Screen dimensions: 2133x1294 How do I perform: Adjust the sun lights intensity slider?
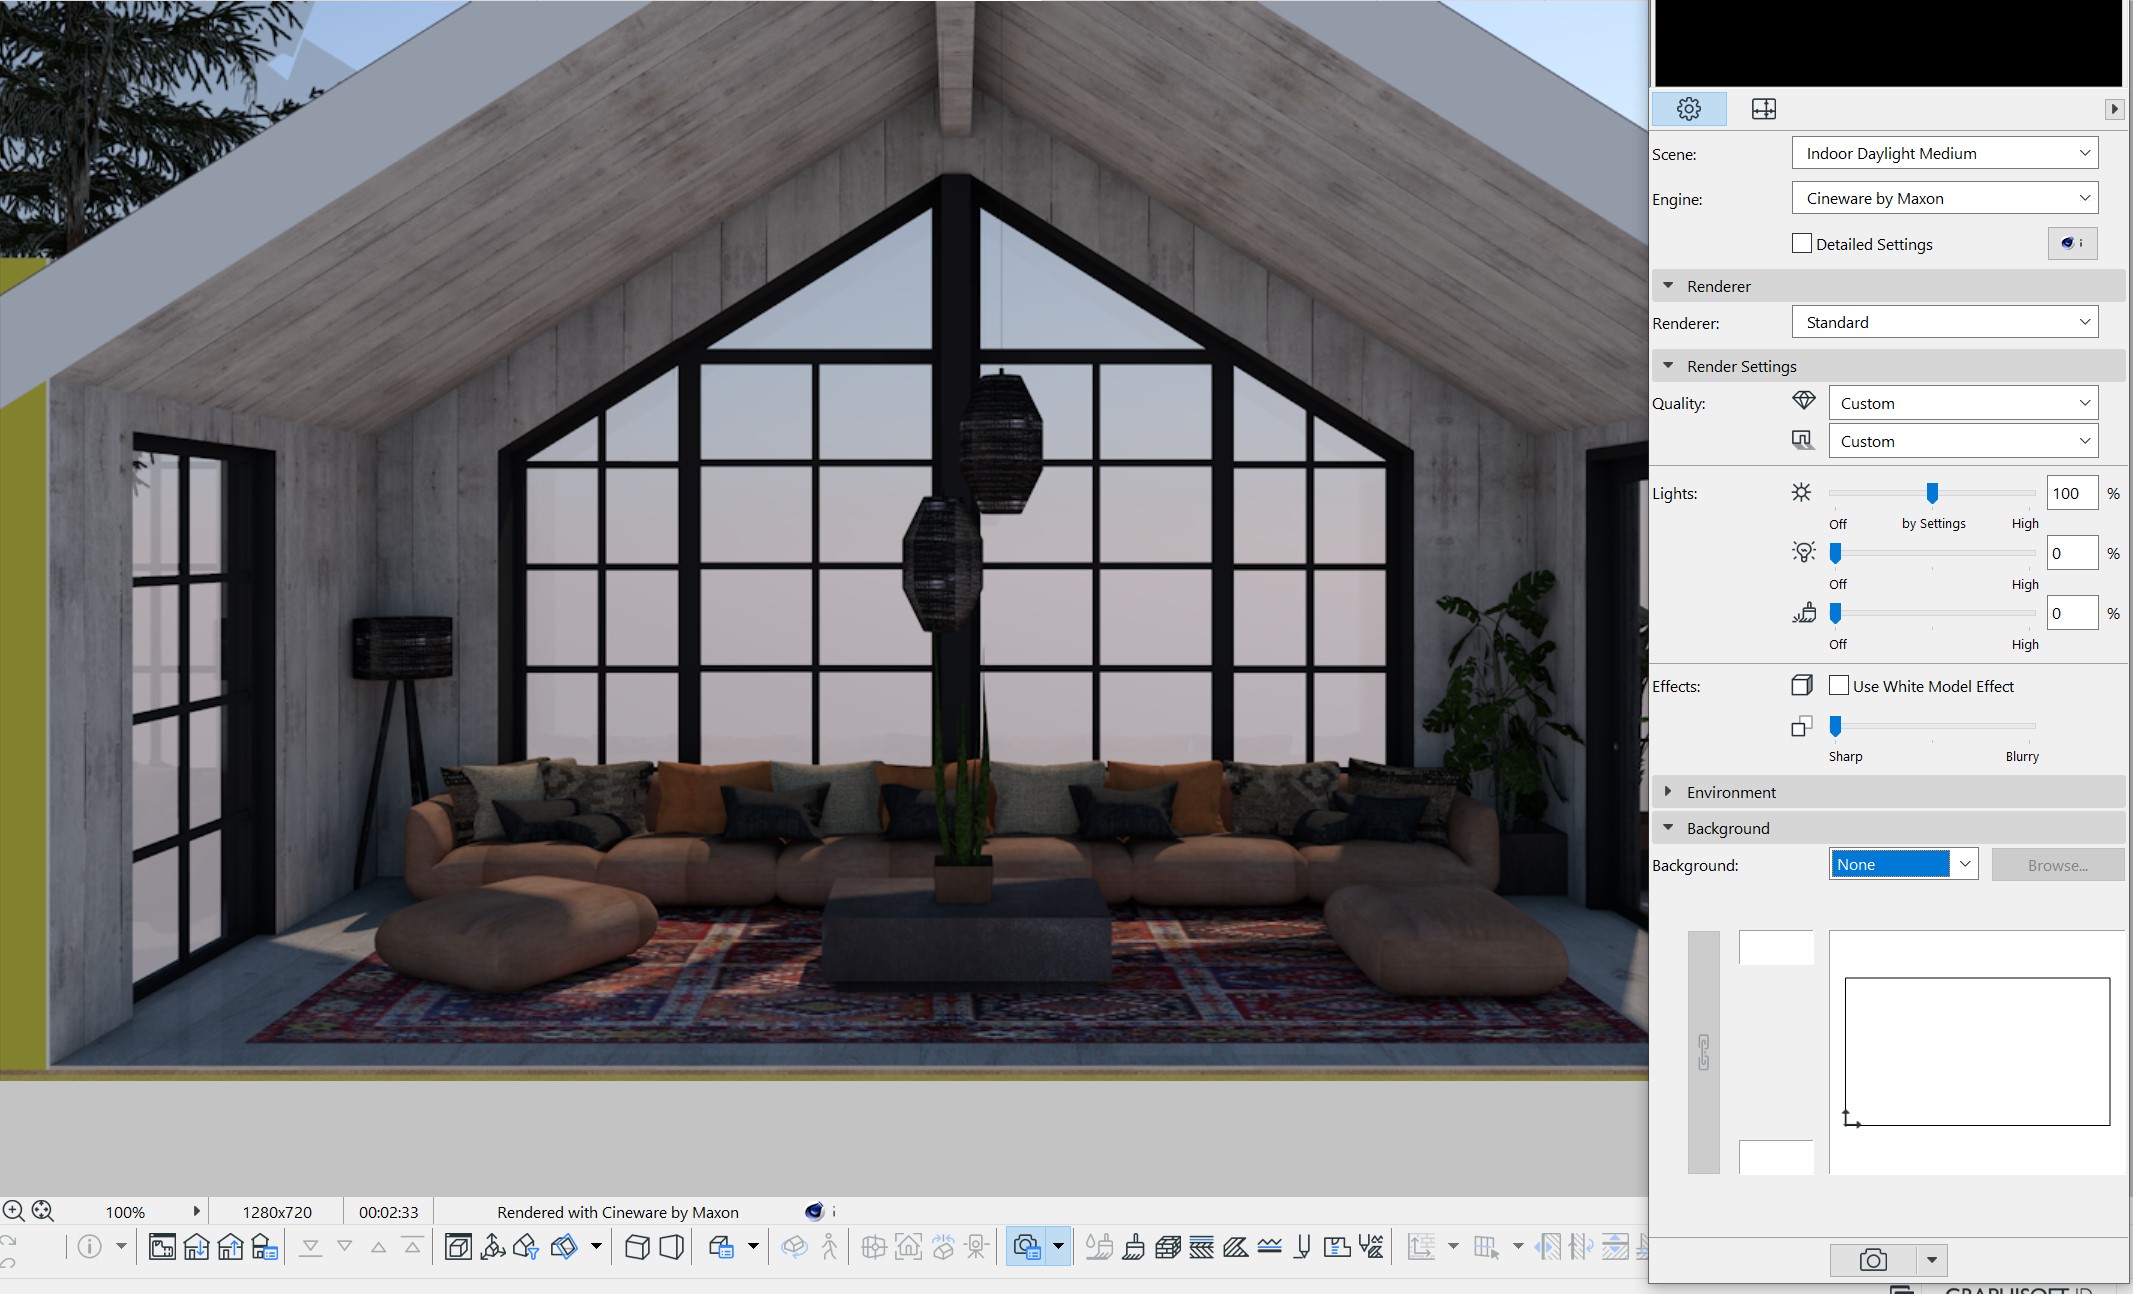[1932, 493]
